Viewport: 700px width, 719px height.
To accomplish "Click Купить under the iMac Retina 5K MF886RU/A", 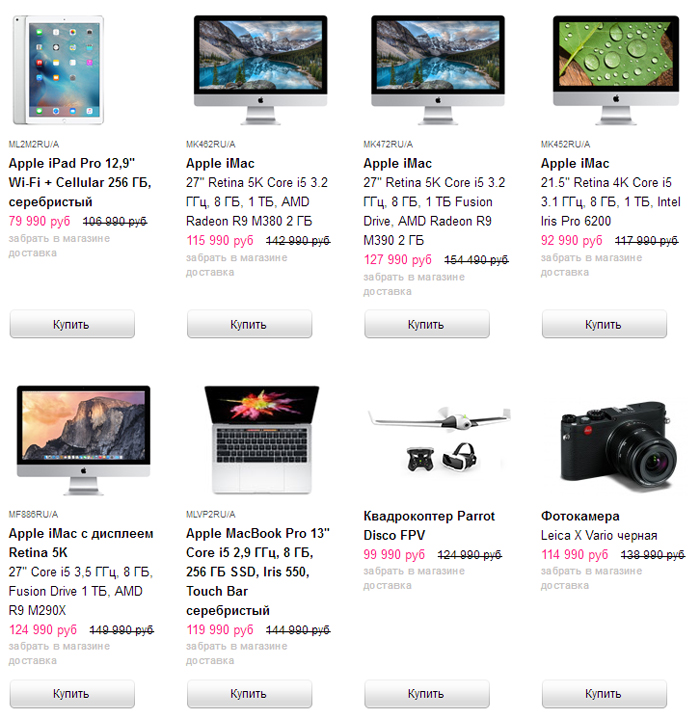I will click(72, 694).
